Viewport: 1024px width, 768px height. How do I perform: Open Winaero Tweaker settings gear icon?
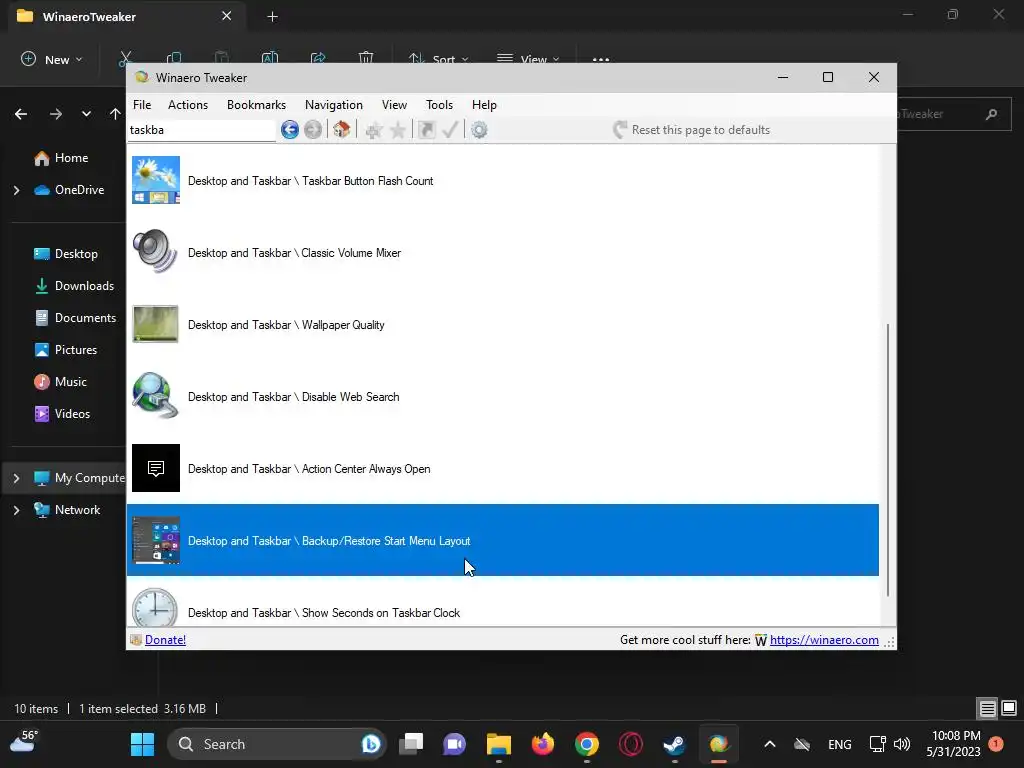(x=479, y=130)
